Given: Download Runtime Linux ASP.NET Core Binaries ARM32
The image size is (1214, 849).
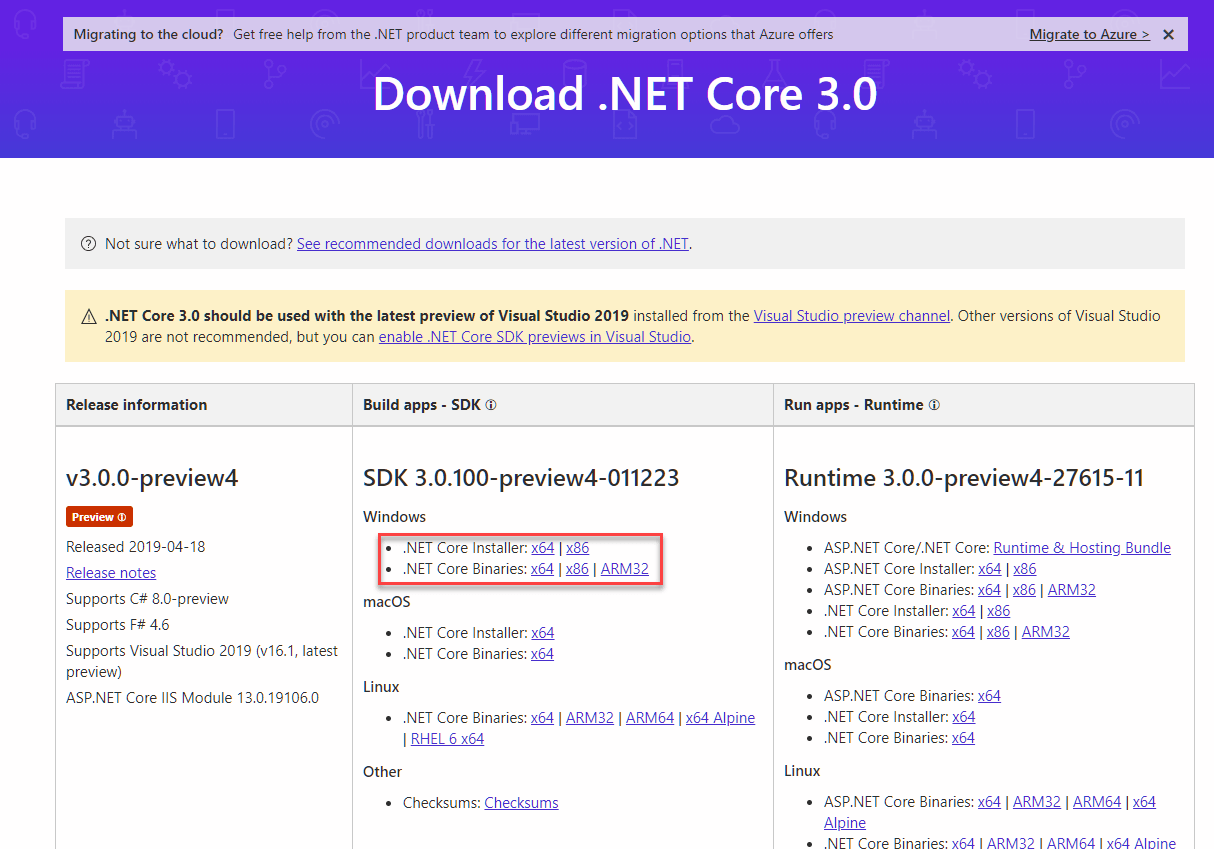Looking at the screenshot, I should coord(1037,802).
